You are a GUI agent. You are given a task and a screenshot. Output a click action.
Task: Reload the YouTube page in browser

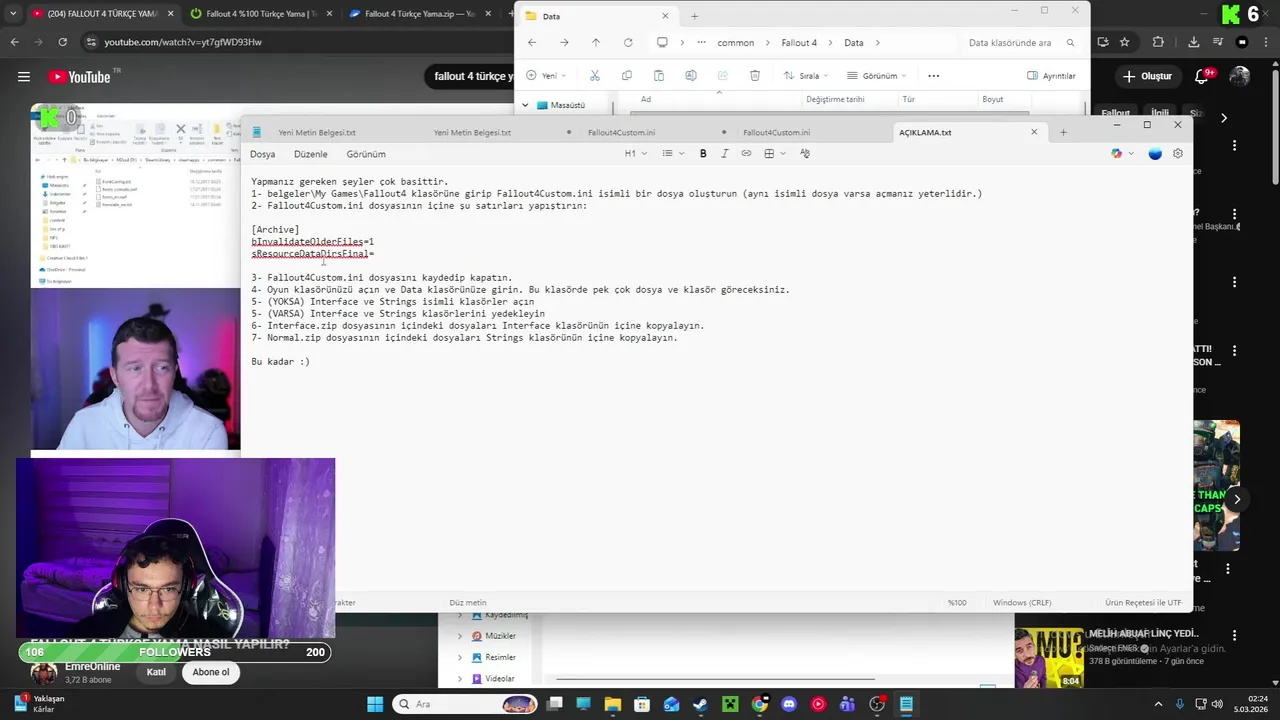pos(62,42)
